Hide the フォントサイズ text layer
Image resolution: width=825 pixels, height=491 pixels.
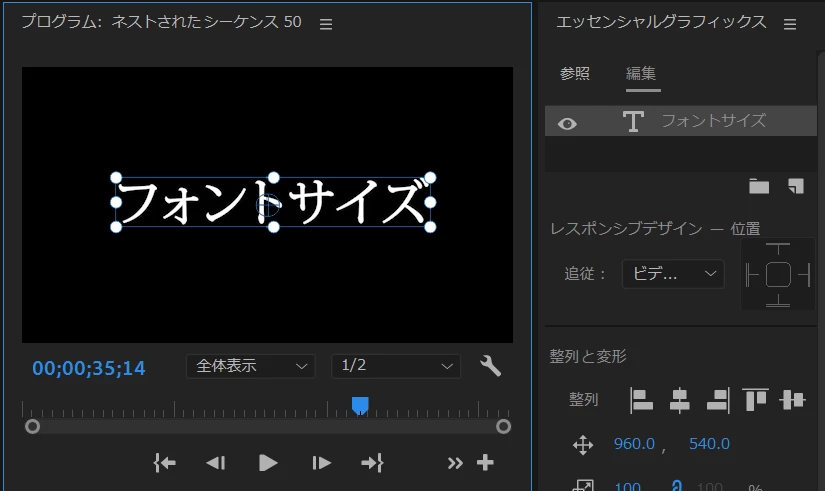[567, 124]
